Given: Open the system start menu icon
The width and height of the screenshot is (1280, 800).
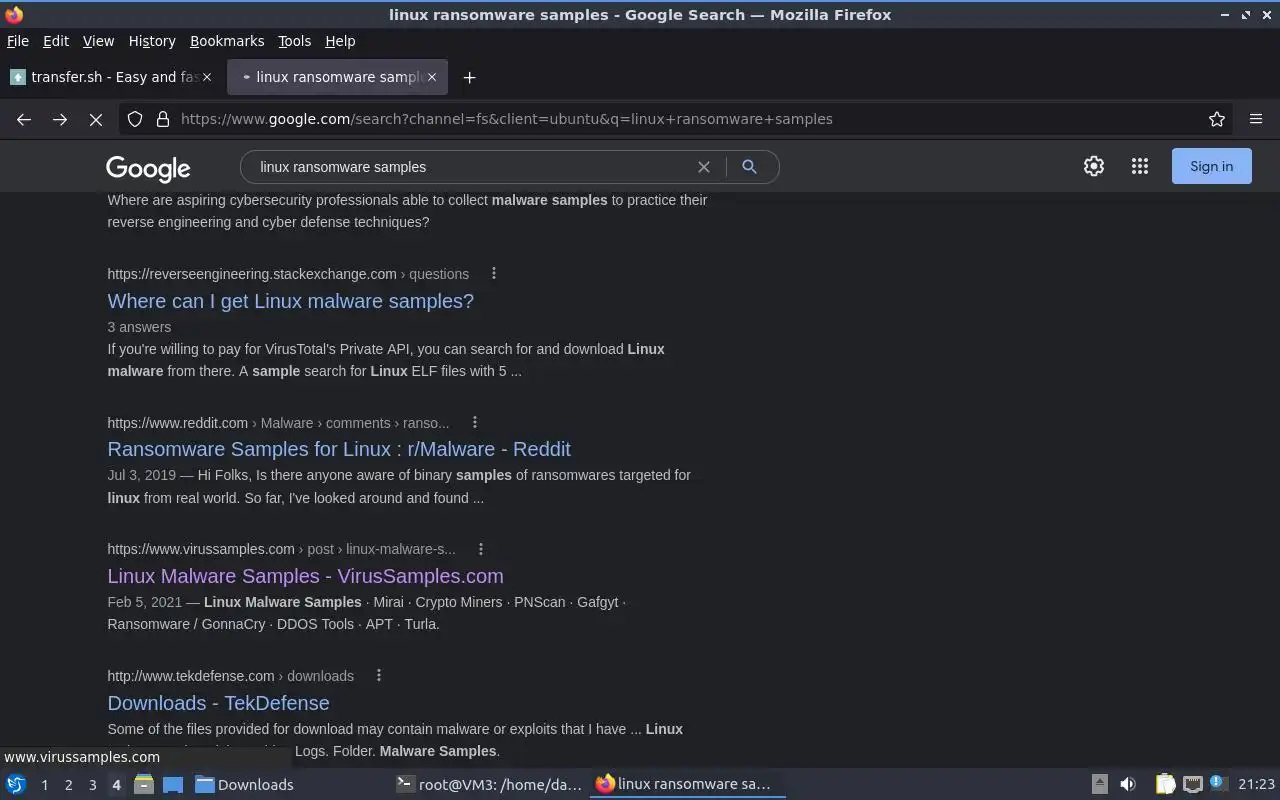Looking at the screenshot, I should [15, 784].
